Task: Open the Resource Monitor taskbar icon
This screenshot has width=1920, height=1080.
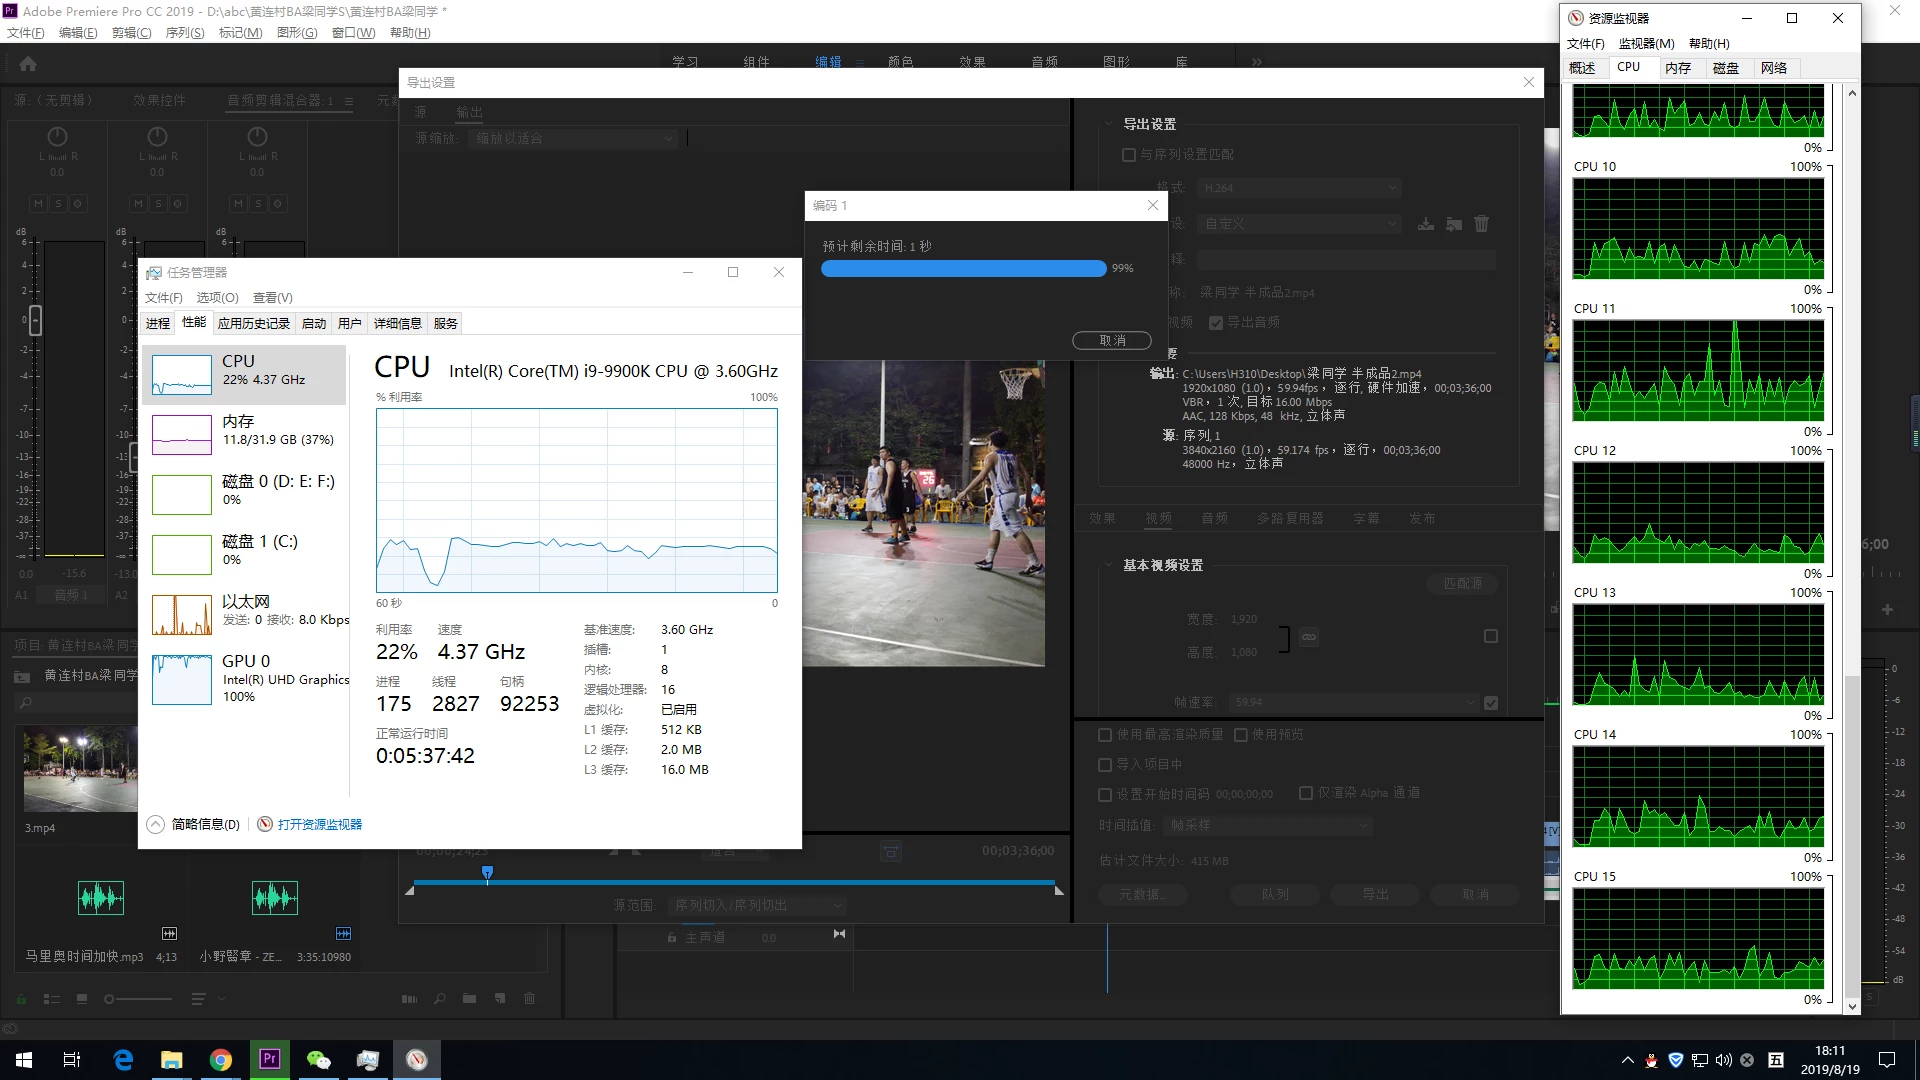Action: tap(417, 1059)
